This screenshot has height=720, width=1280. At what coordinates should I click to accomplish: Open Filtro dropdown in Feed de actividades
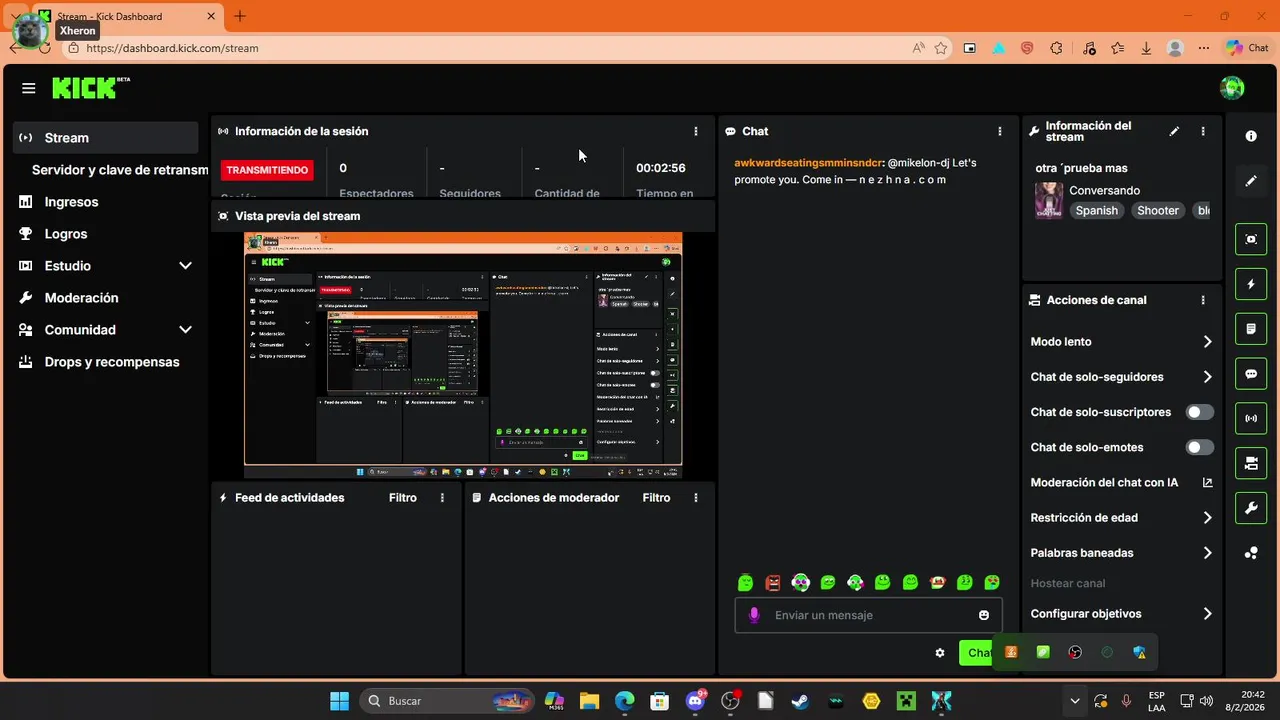coord(403,498)
